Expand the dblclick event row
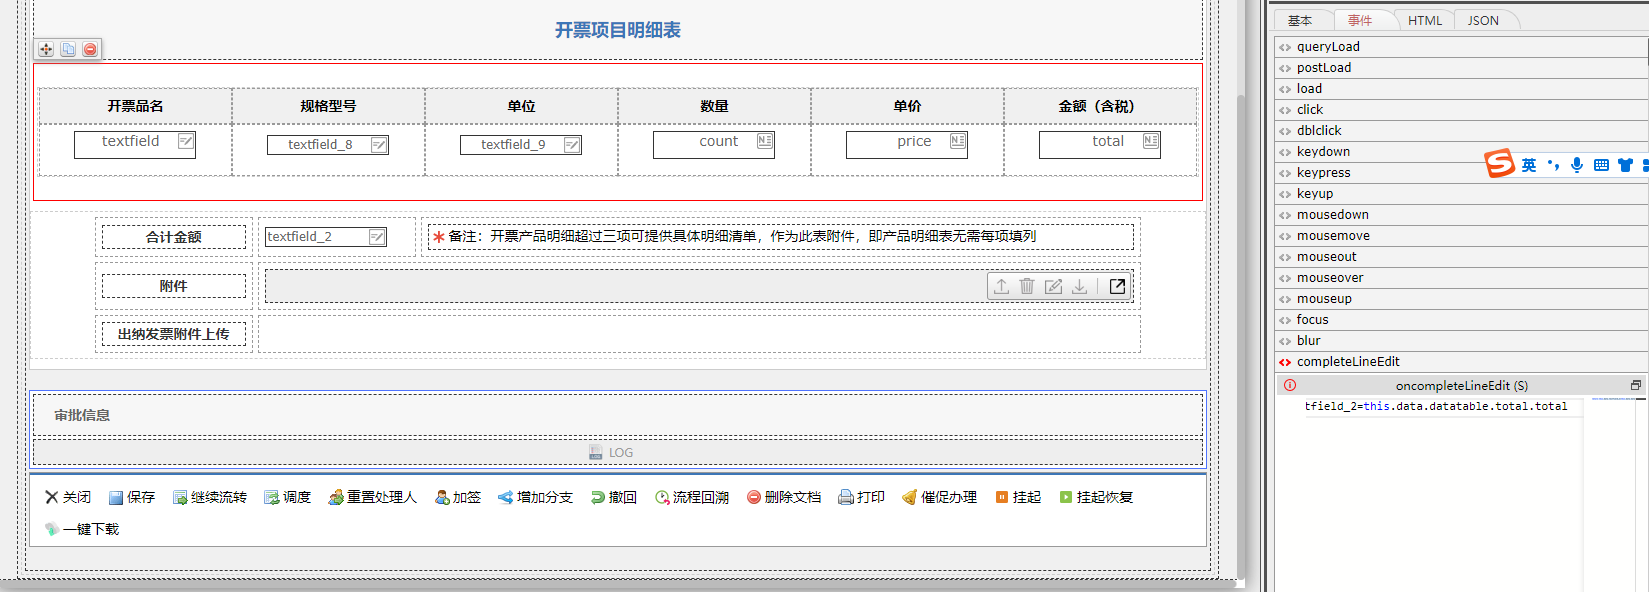1649x592 pixels. coord(1461,131)
